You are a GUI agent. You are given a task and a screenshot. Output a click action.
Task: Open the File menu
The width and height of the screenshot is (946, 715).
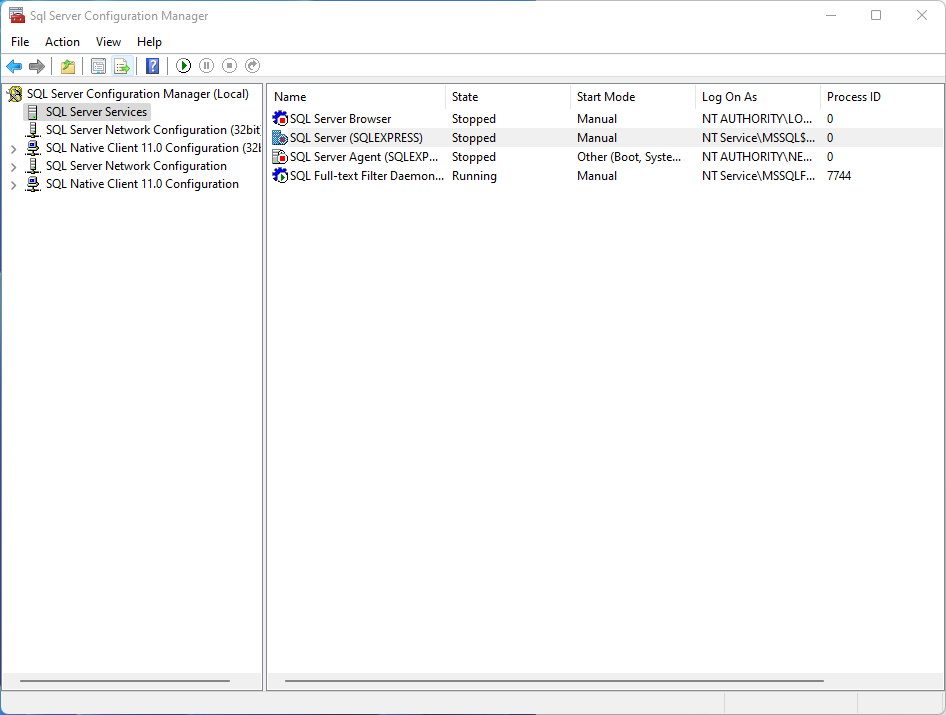click(20, 42)
